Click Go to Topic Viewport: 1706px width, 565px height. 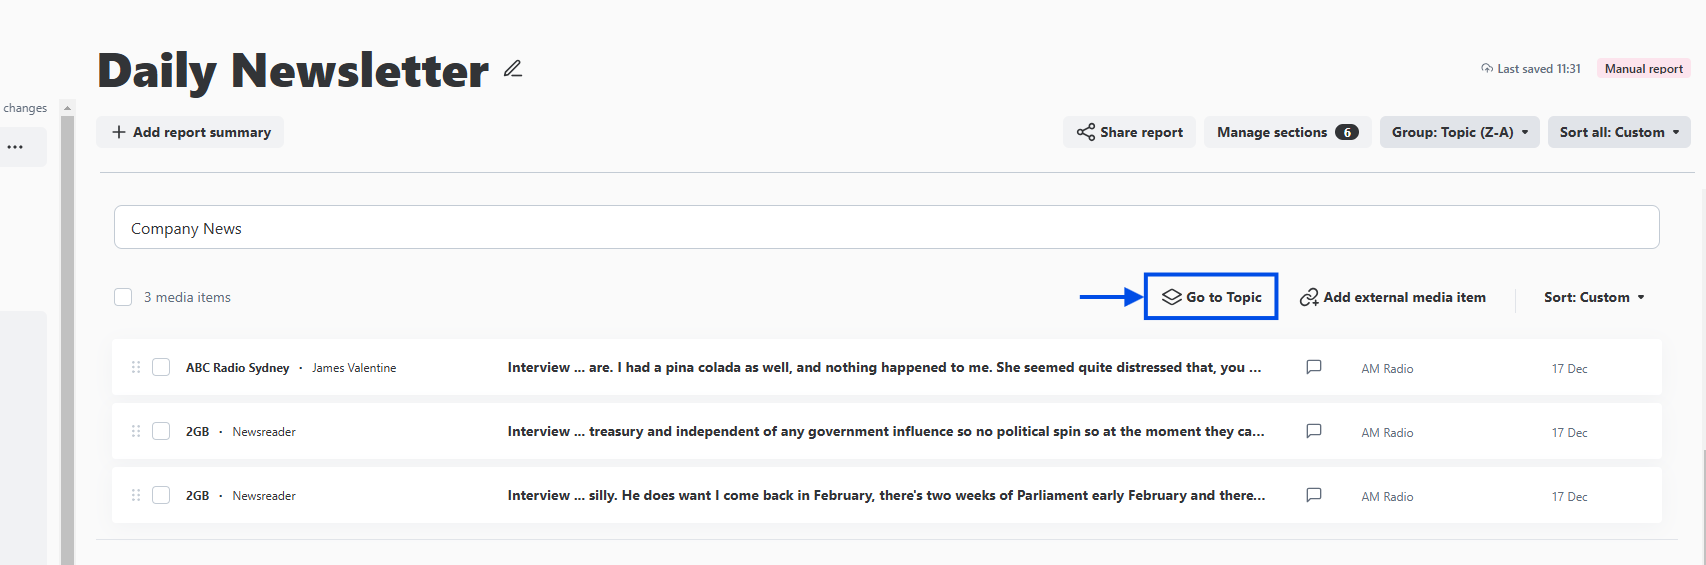pos(1211,297)
